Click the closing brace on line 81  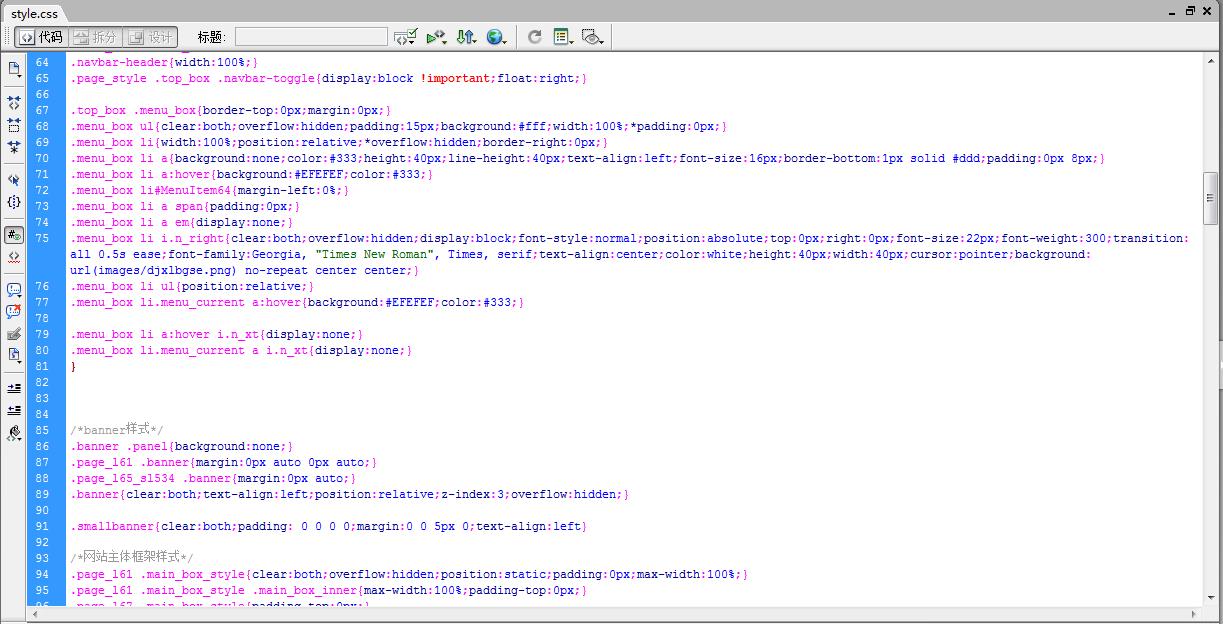73,366
